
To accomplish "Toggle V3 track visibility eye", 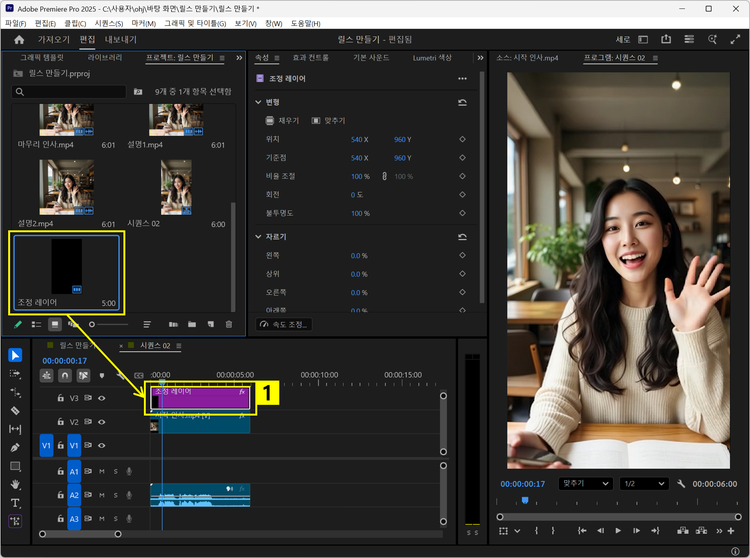I will [x=101, y=398].
